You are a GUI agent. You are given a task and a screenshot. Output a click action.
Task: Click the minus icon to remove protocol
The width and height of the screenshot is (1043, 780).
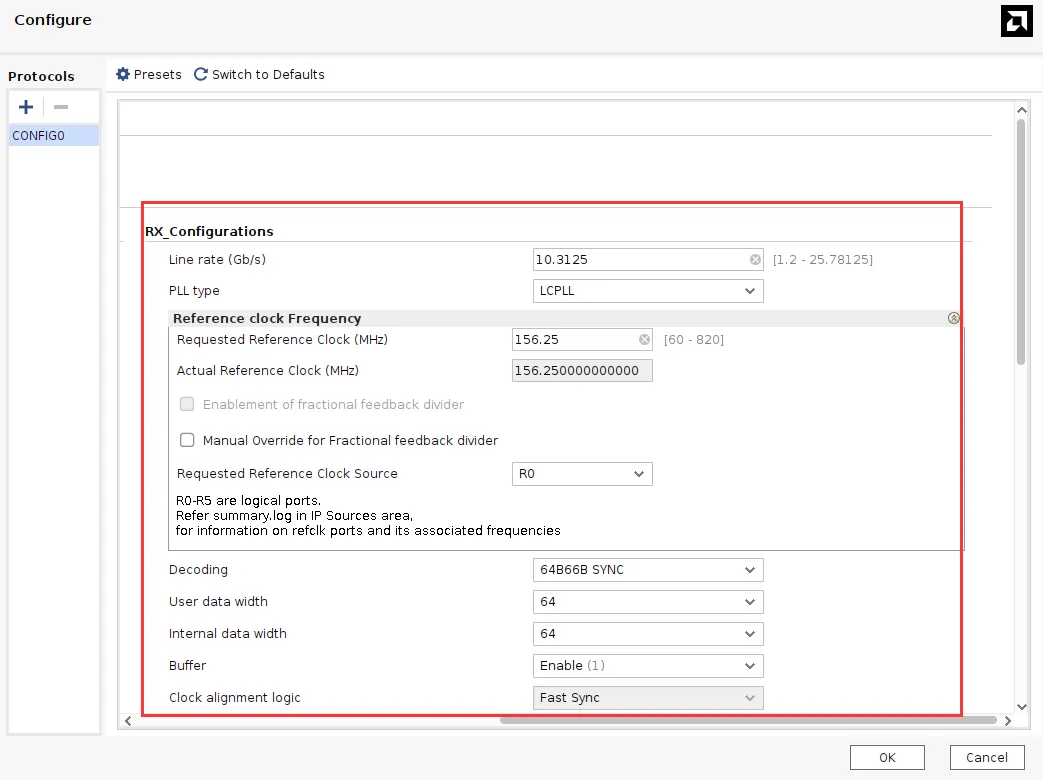click(61, 107)
